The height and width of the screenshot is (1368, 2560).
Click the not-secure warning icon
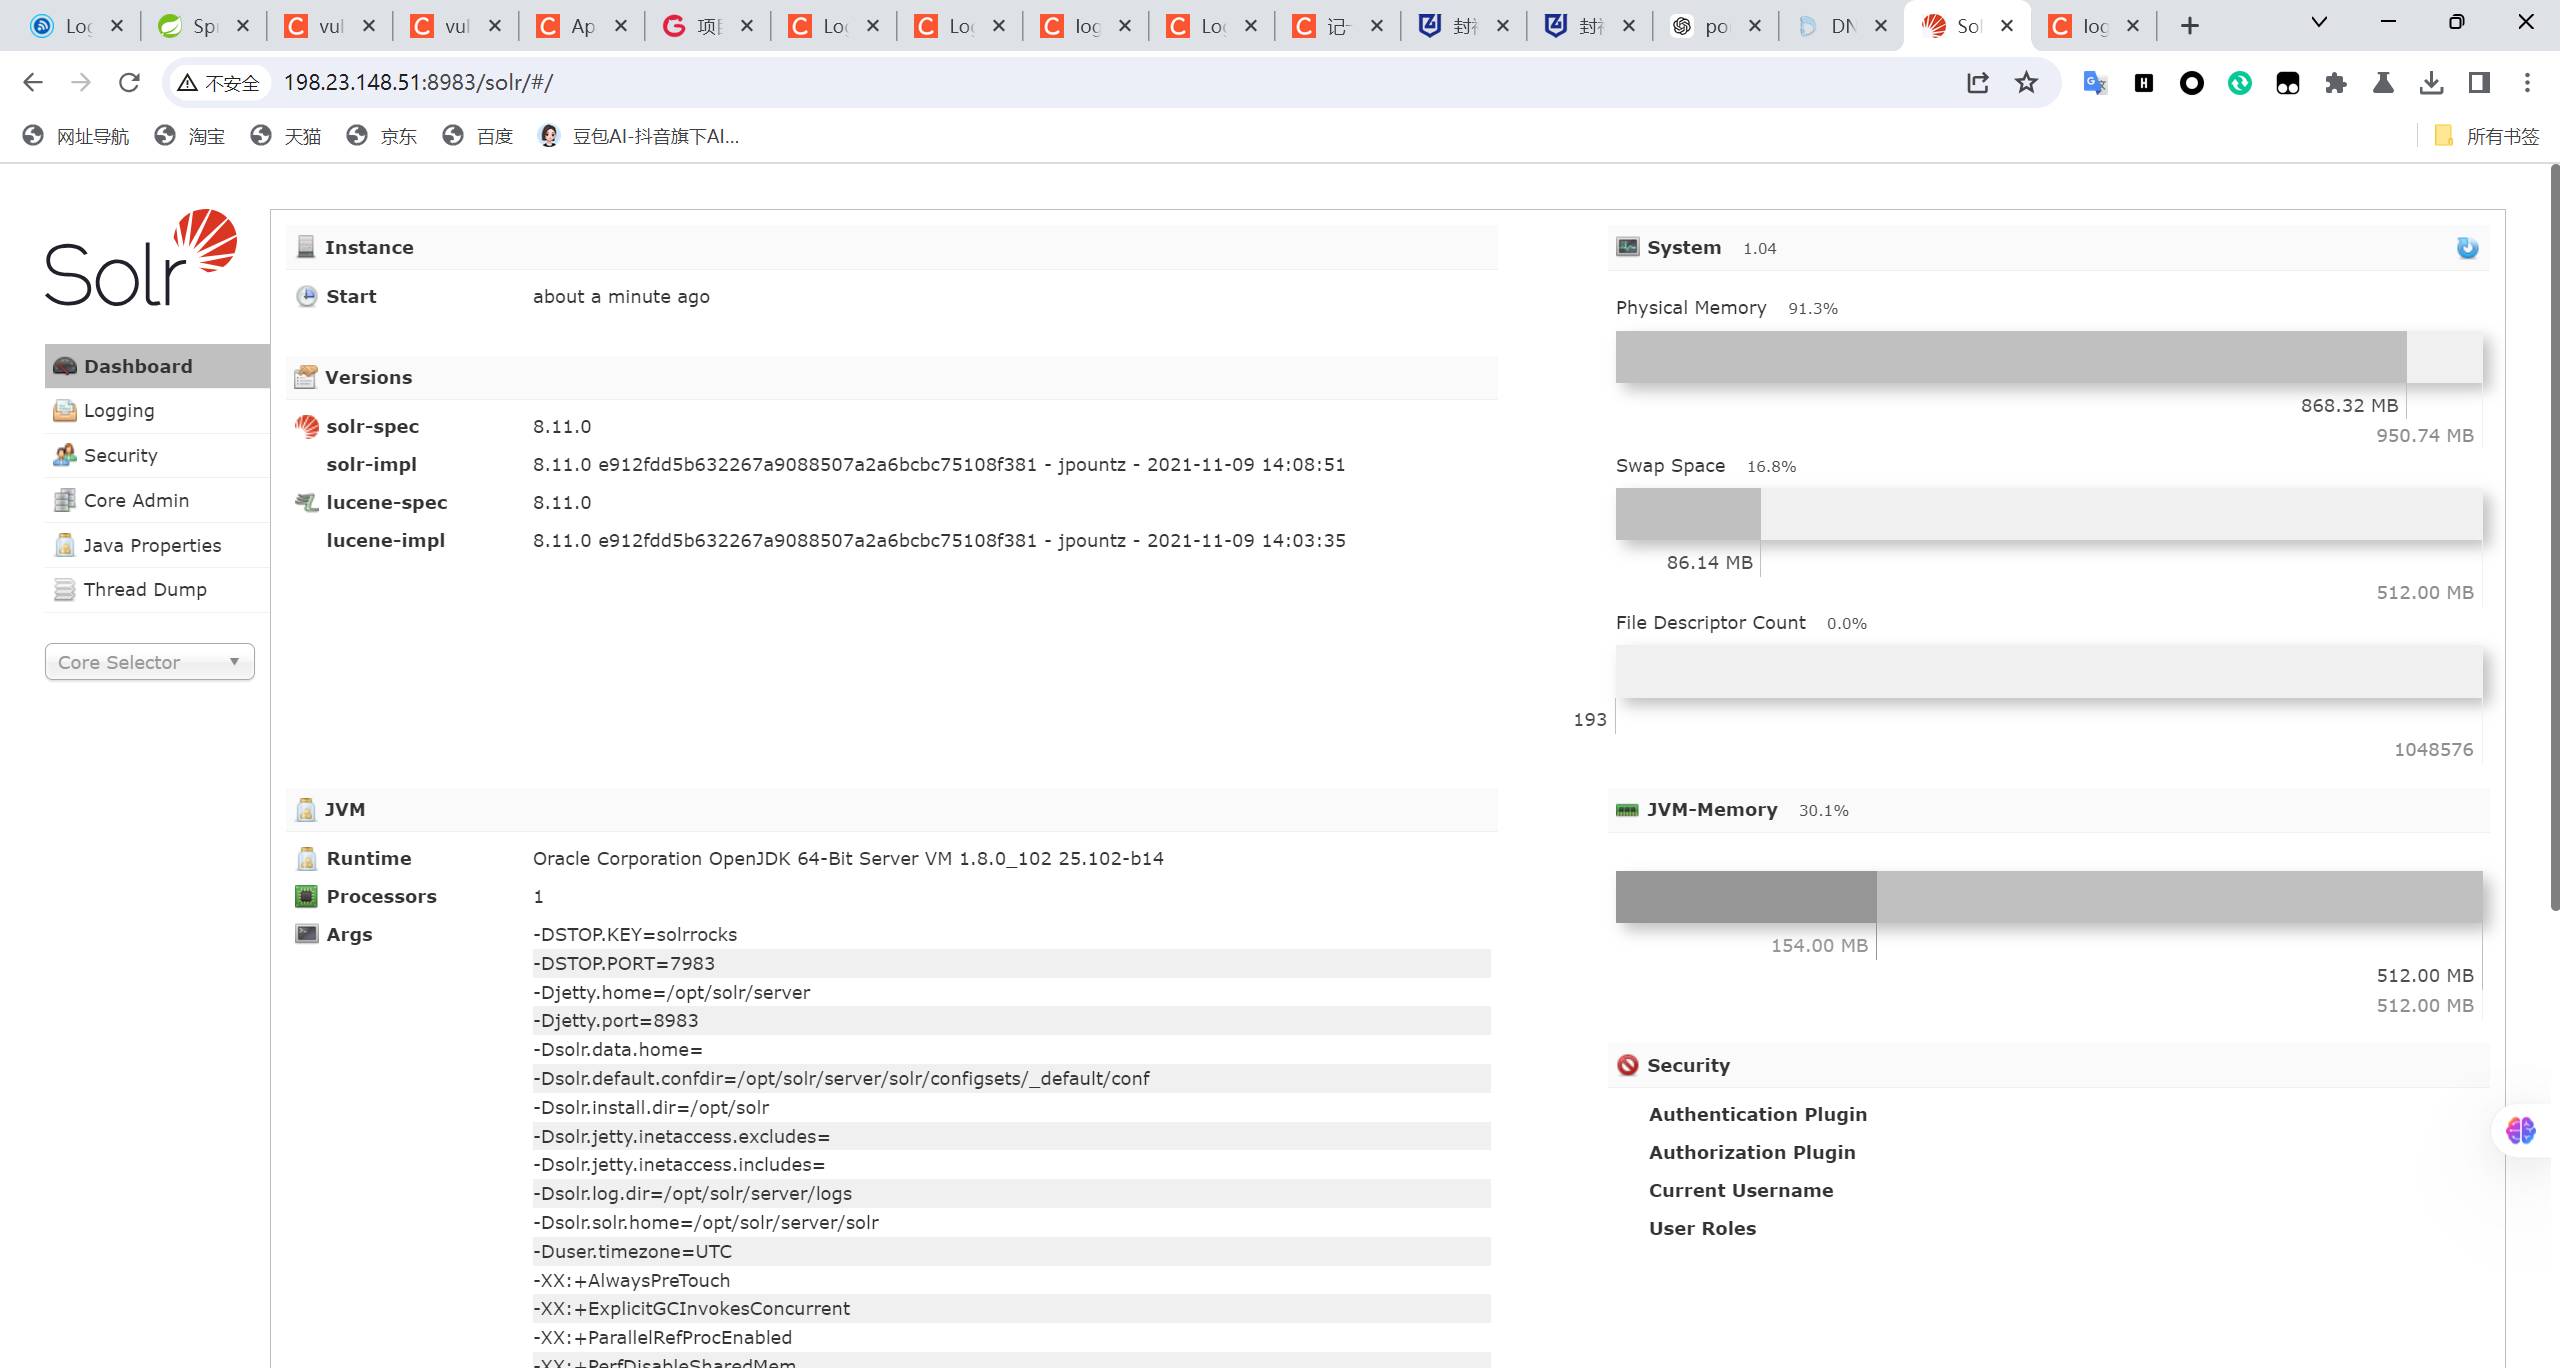[x=187, y=83]
